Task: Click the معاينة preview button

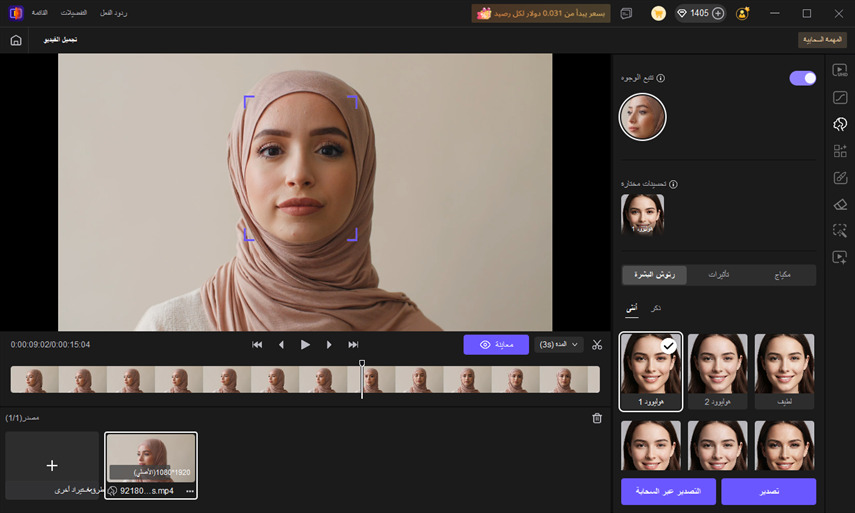Action: (x=496, y=345)
